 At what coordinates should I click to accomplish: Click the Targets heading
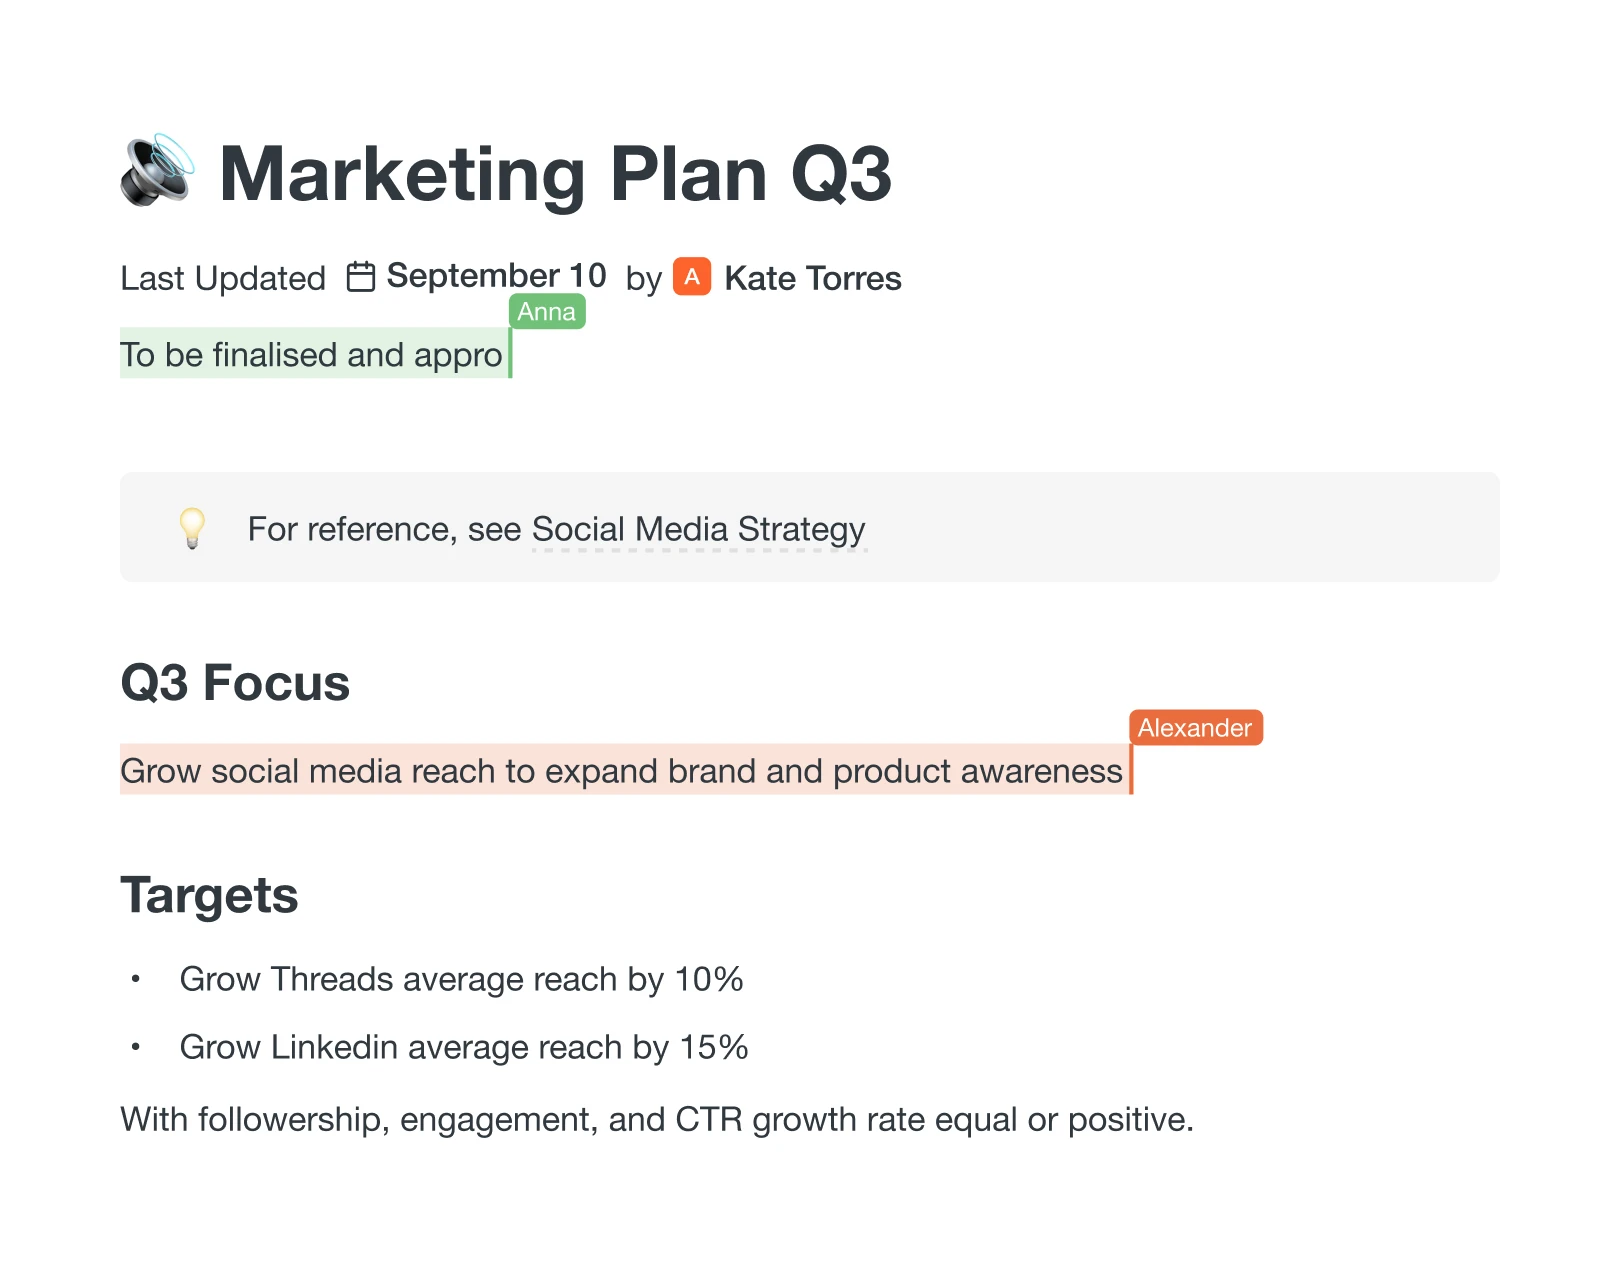coord(209,895)
